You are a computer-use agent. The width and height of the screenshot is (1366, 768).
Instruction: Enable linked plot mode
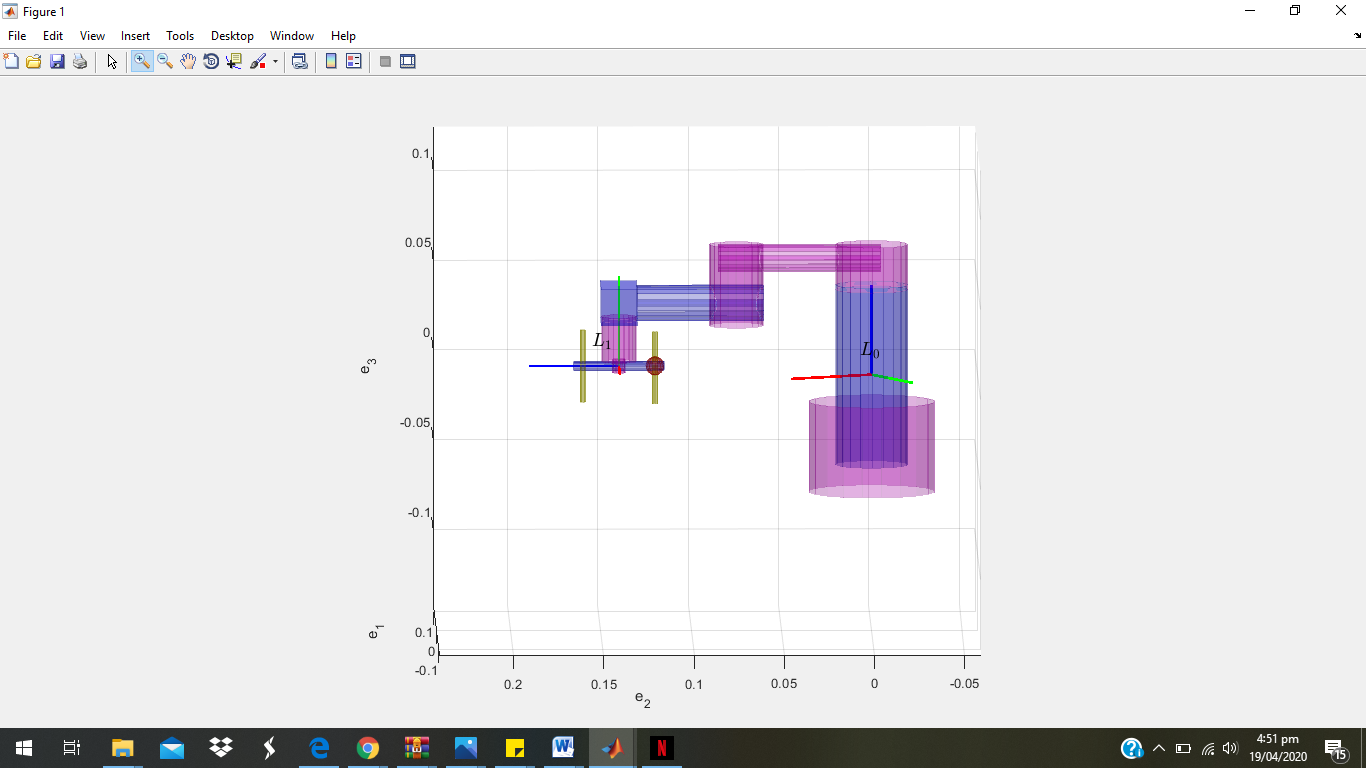[x=301, y=61]
